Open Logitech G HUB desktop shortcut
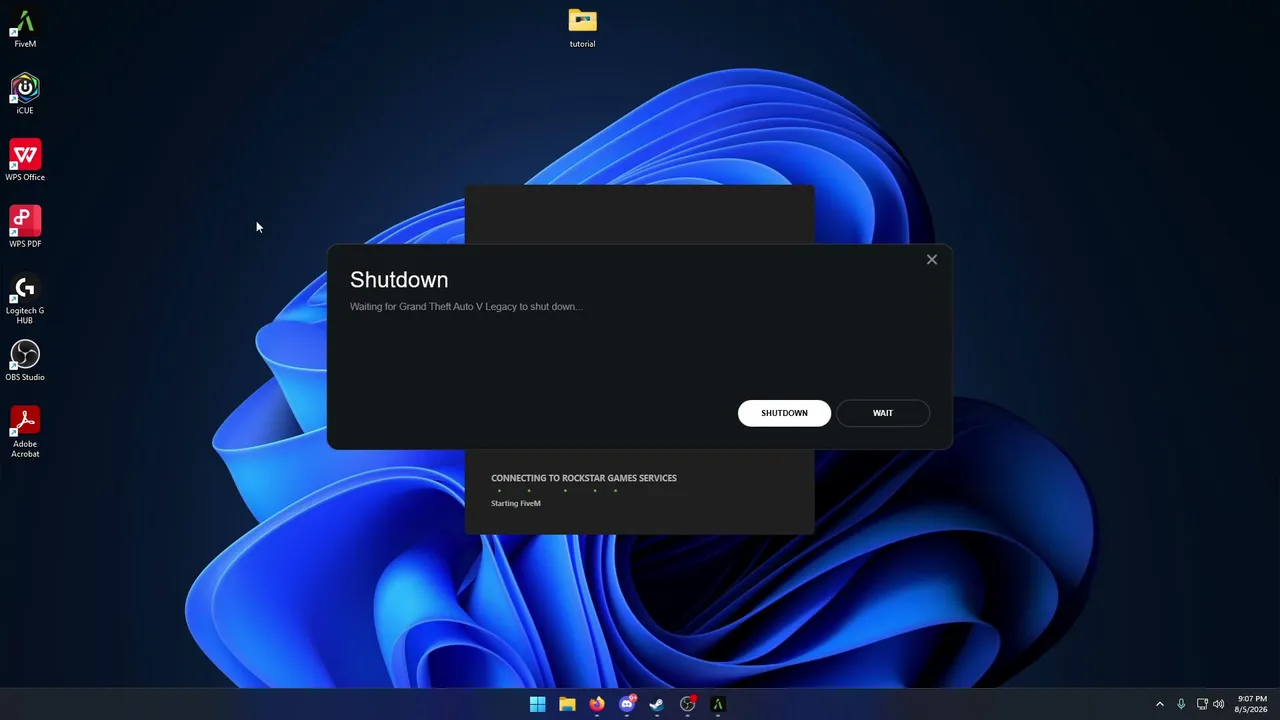 pyautogui.click(x=25, y=299)
